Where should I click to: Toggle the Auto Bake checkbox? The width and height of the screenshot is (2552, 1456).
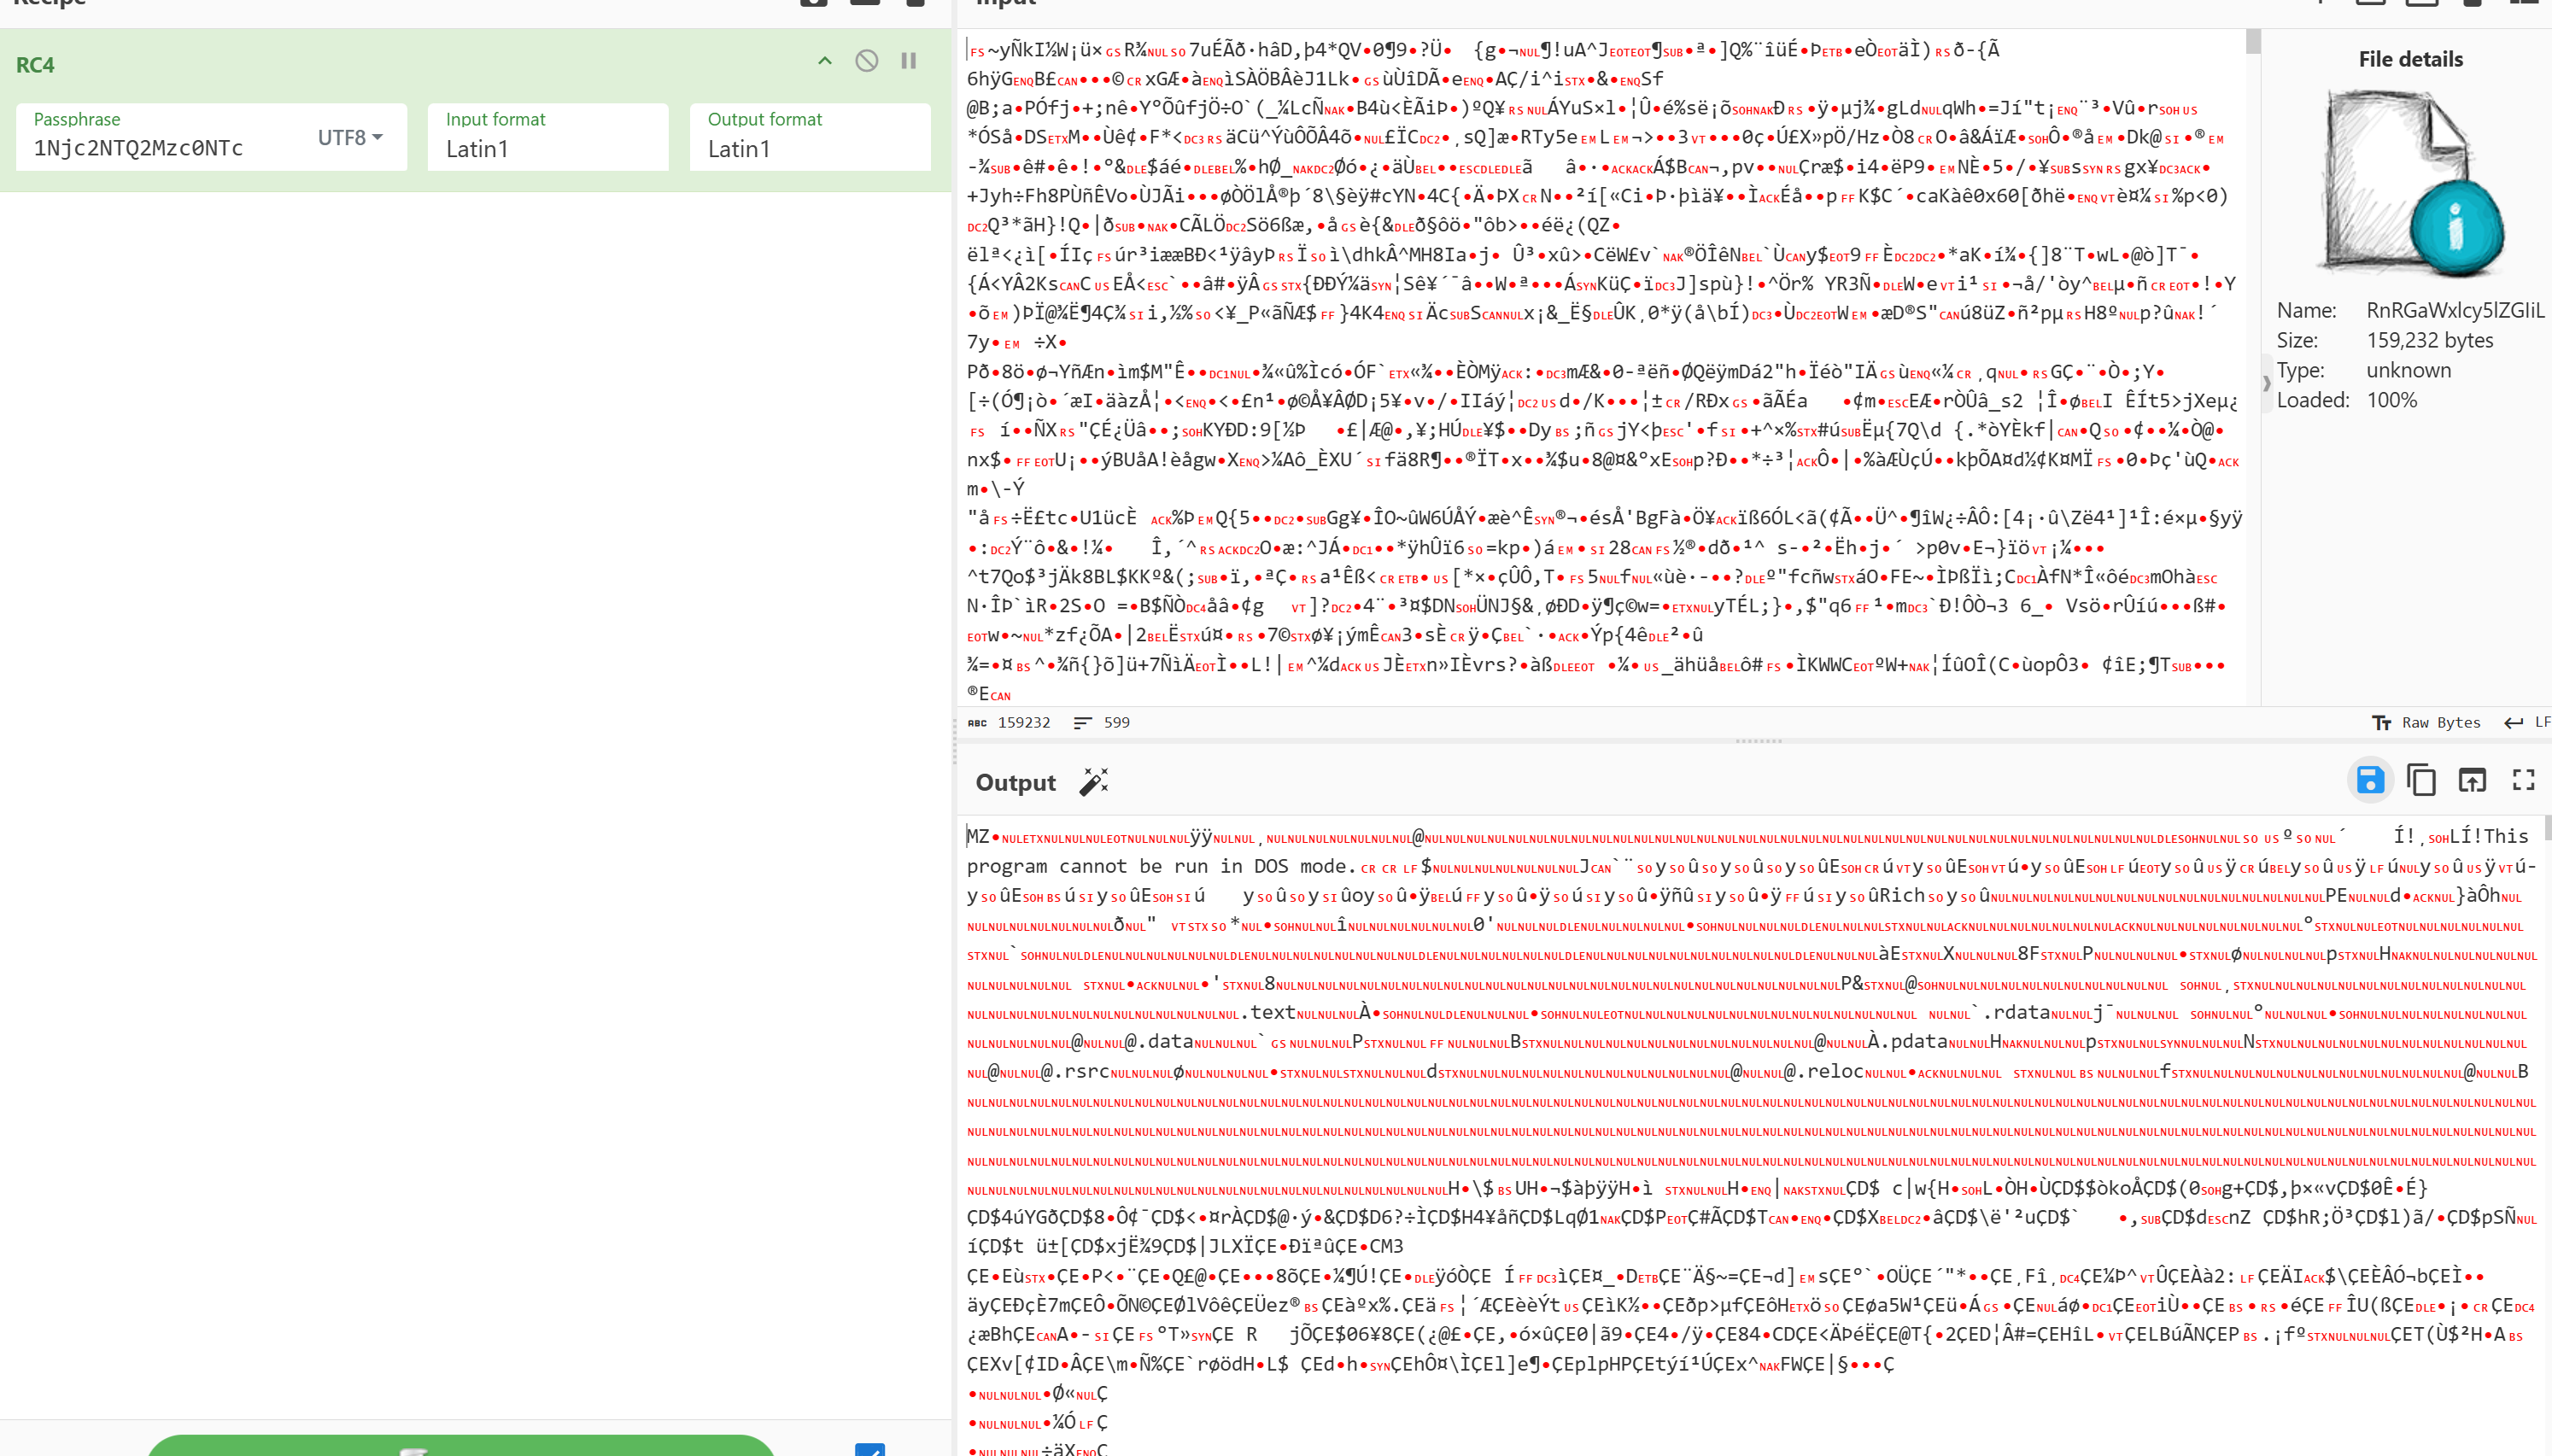pos(869,1449)
